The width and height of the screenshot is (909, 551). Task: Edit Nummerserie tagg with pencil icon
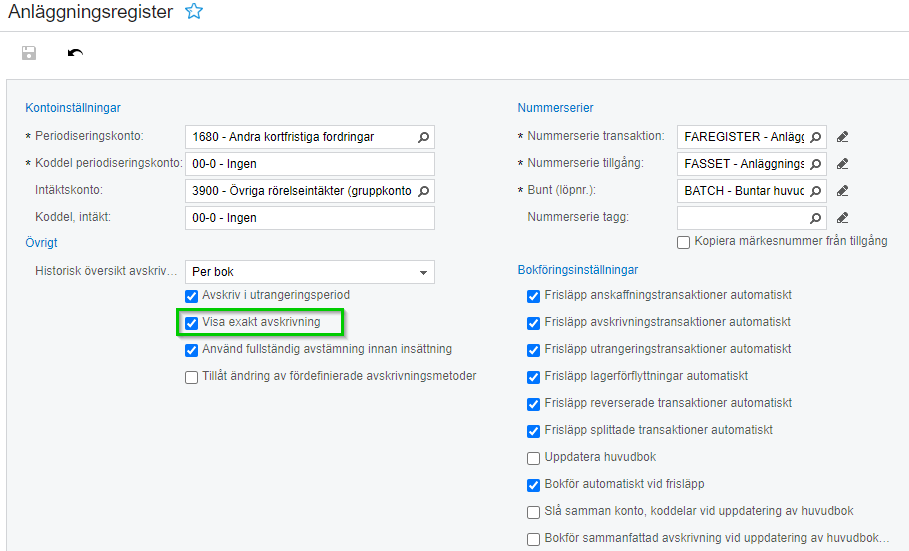tap(842, 218)
